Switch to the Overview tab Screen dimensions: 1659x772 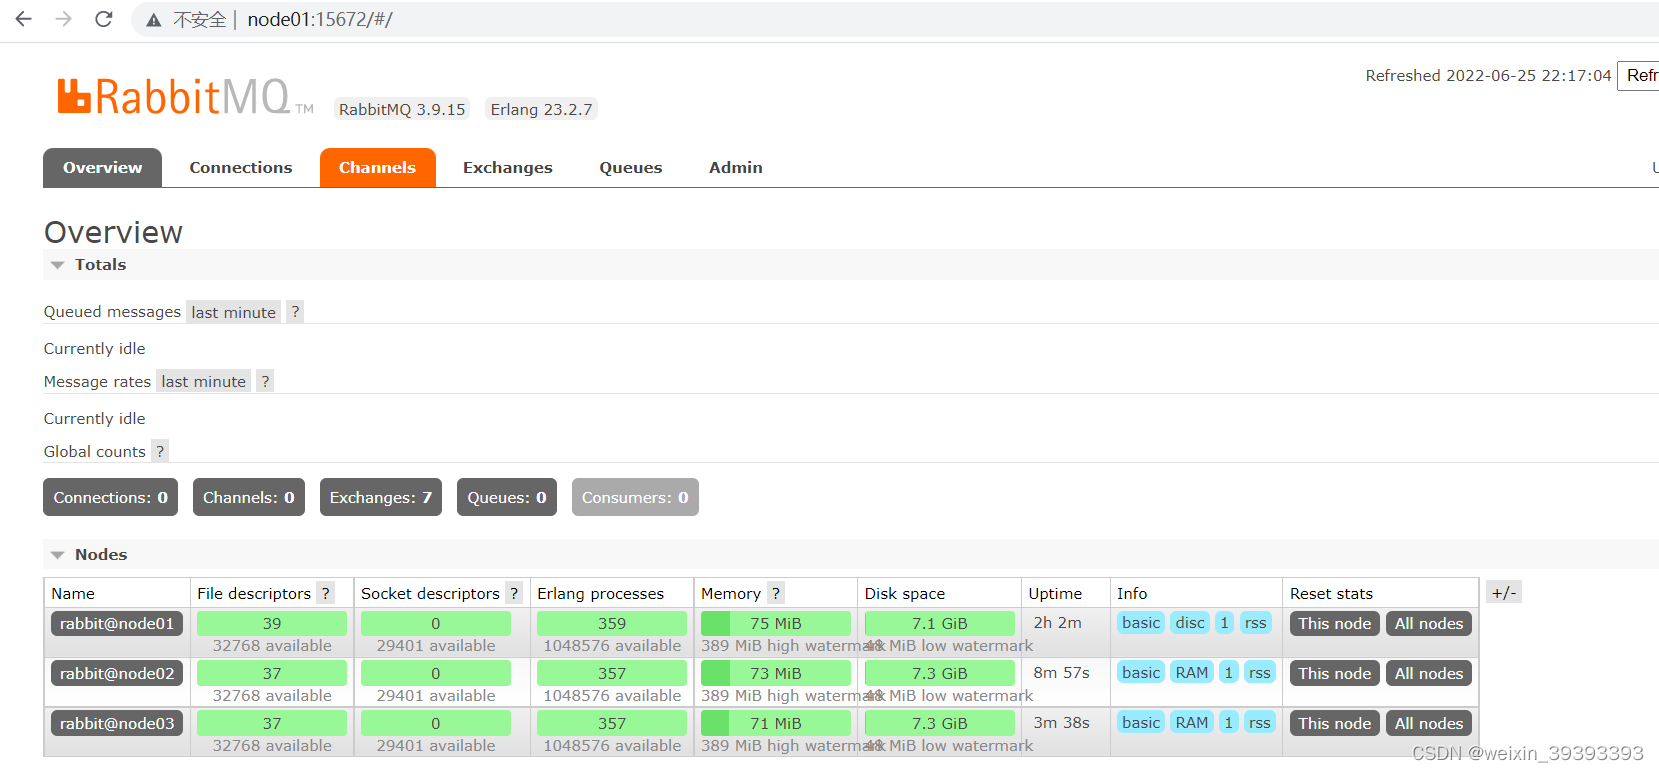click(102, 168)
